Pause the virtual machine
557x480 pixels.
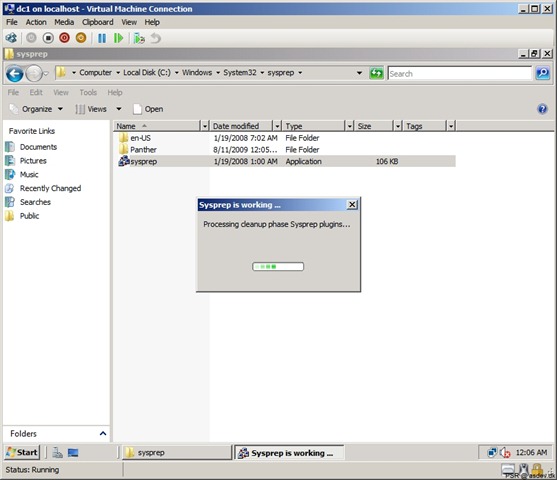[102, 38]
